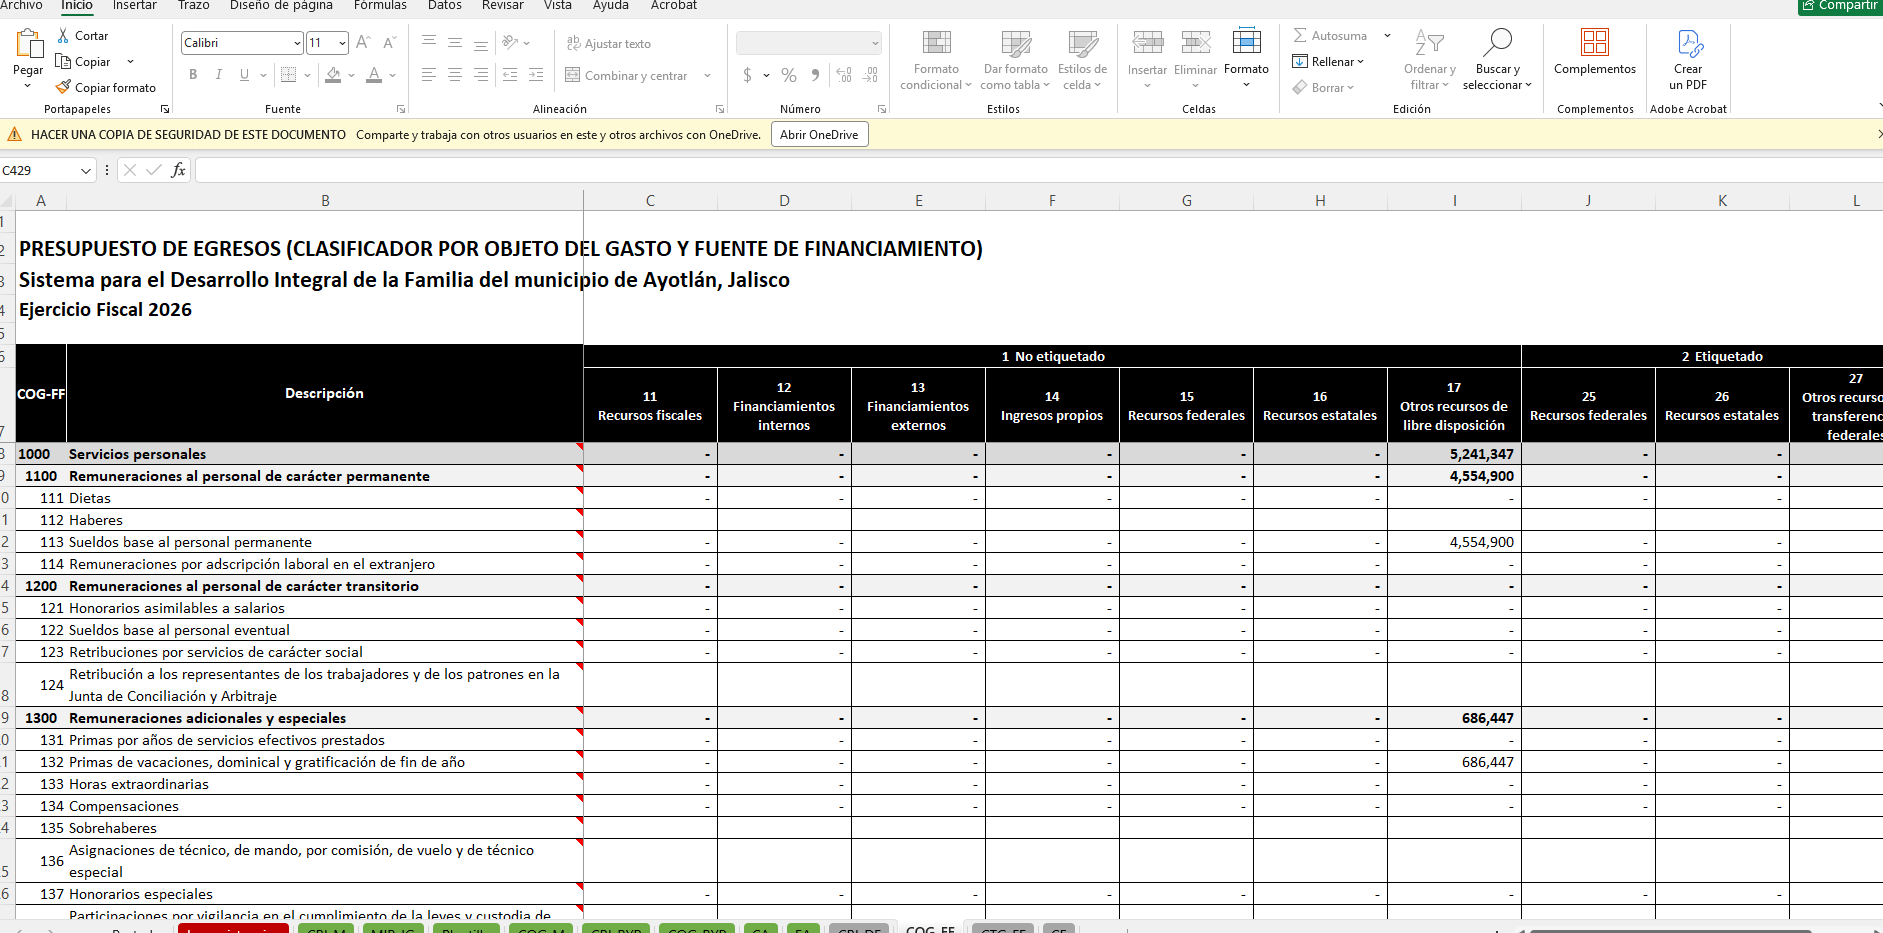Open Buscar y seleccionar
The image size is (1883, 933).
(1497, 60)
